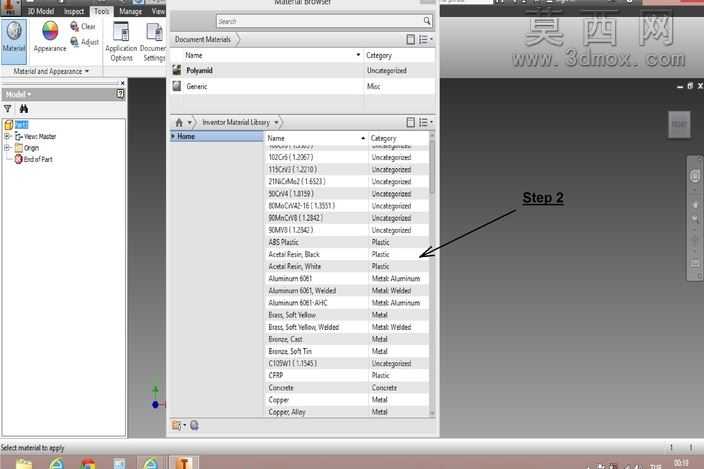Click the Adjust appearance button

[x=84, y=42]
